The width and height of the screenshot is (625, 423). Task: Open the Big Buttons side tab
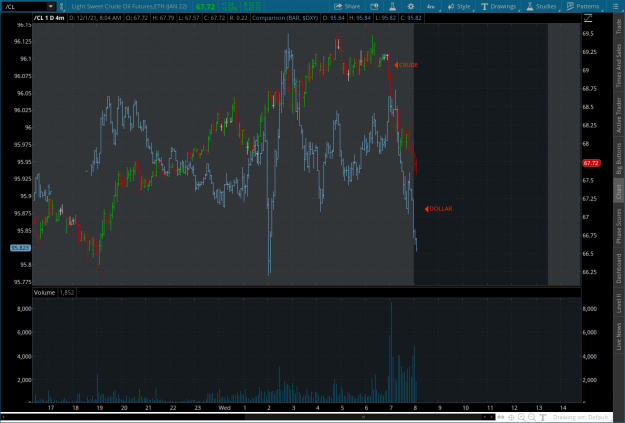619,159
